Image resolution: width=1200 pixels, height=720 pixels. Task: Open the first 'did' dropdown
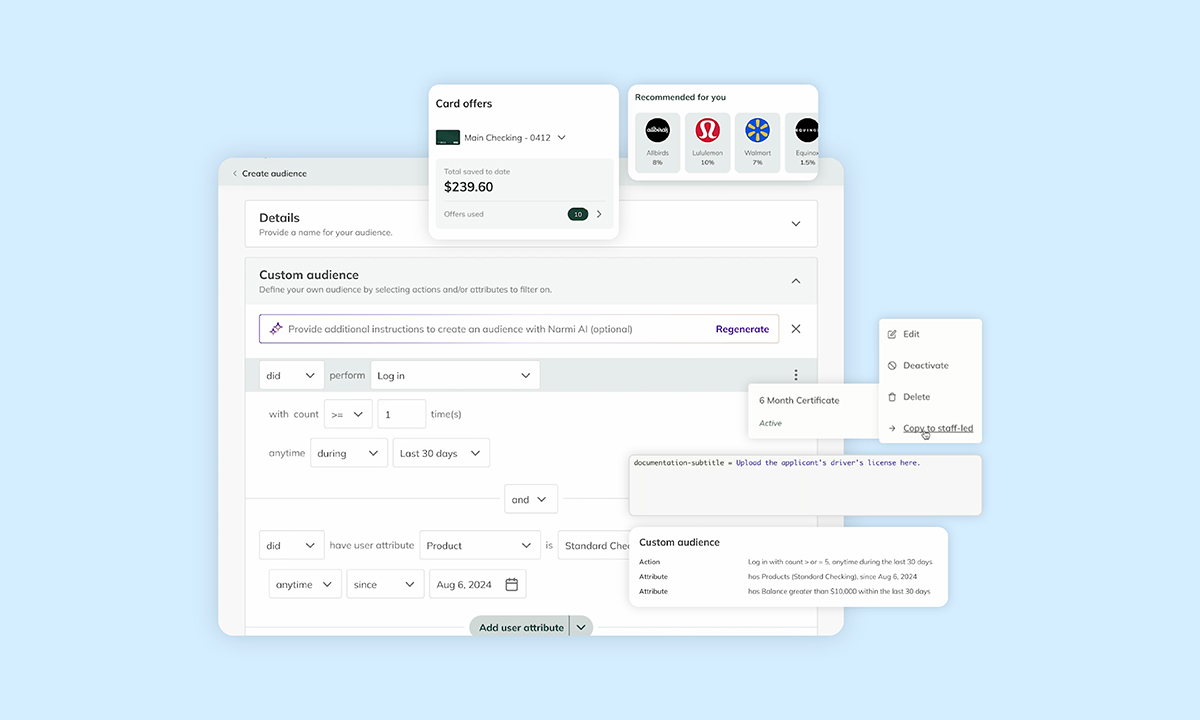coord(292,376)
